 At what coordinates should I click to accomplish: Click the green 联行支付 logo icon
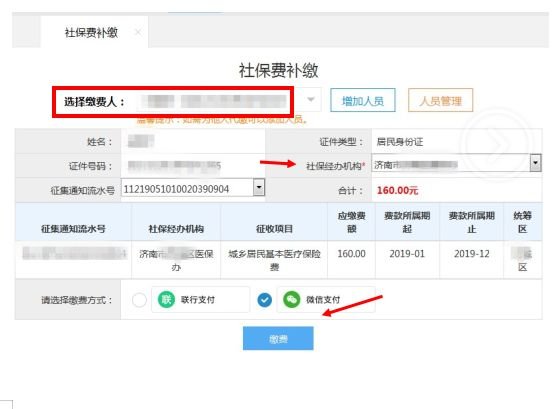[x=166, y=300]
